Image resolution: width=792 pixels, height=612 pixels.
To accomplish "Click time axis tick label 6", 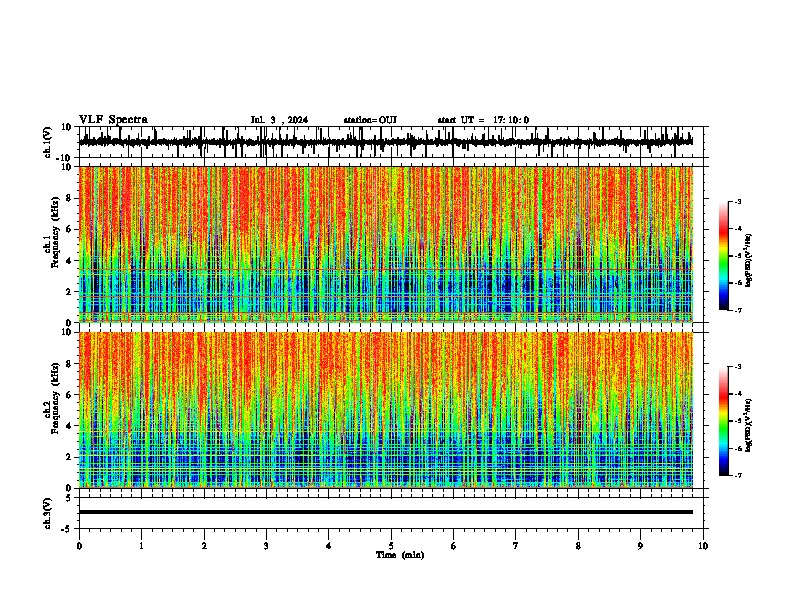I will point(454,546).
